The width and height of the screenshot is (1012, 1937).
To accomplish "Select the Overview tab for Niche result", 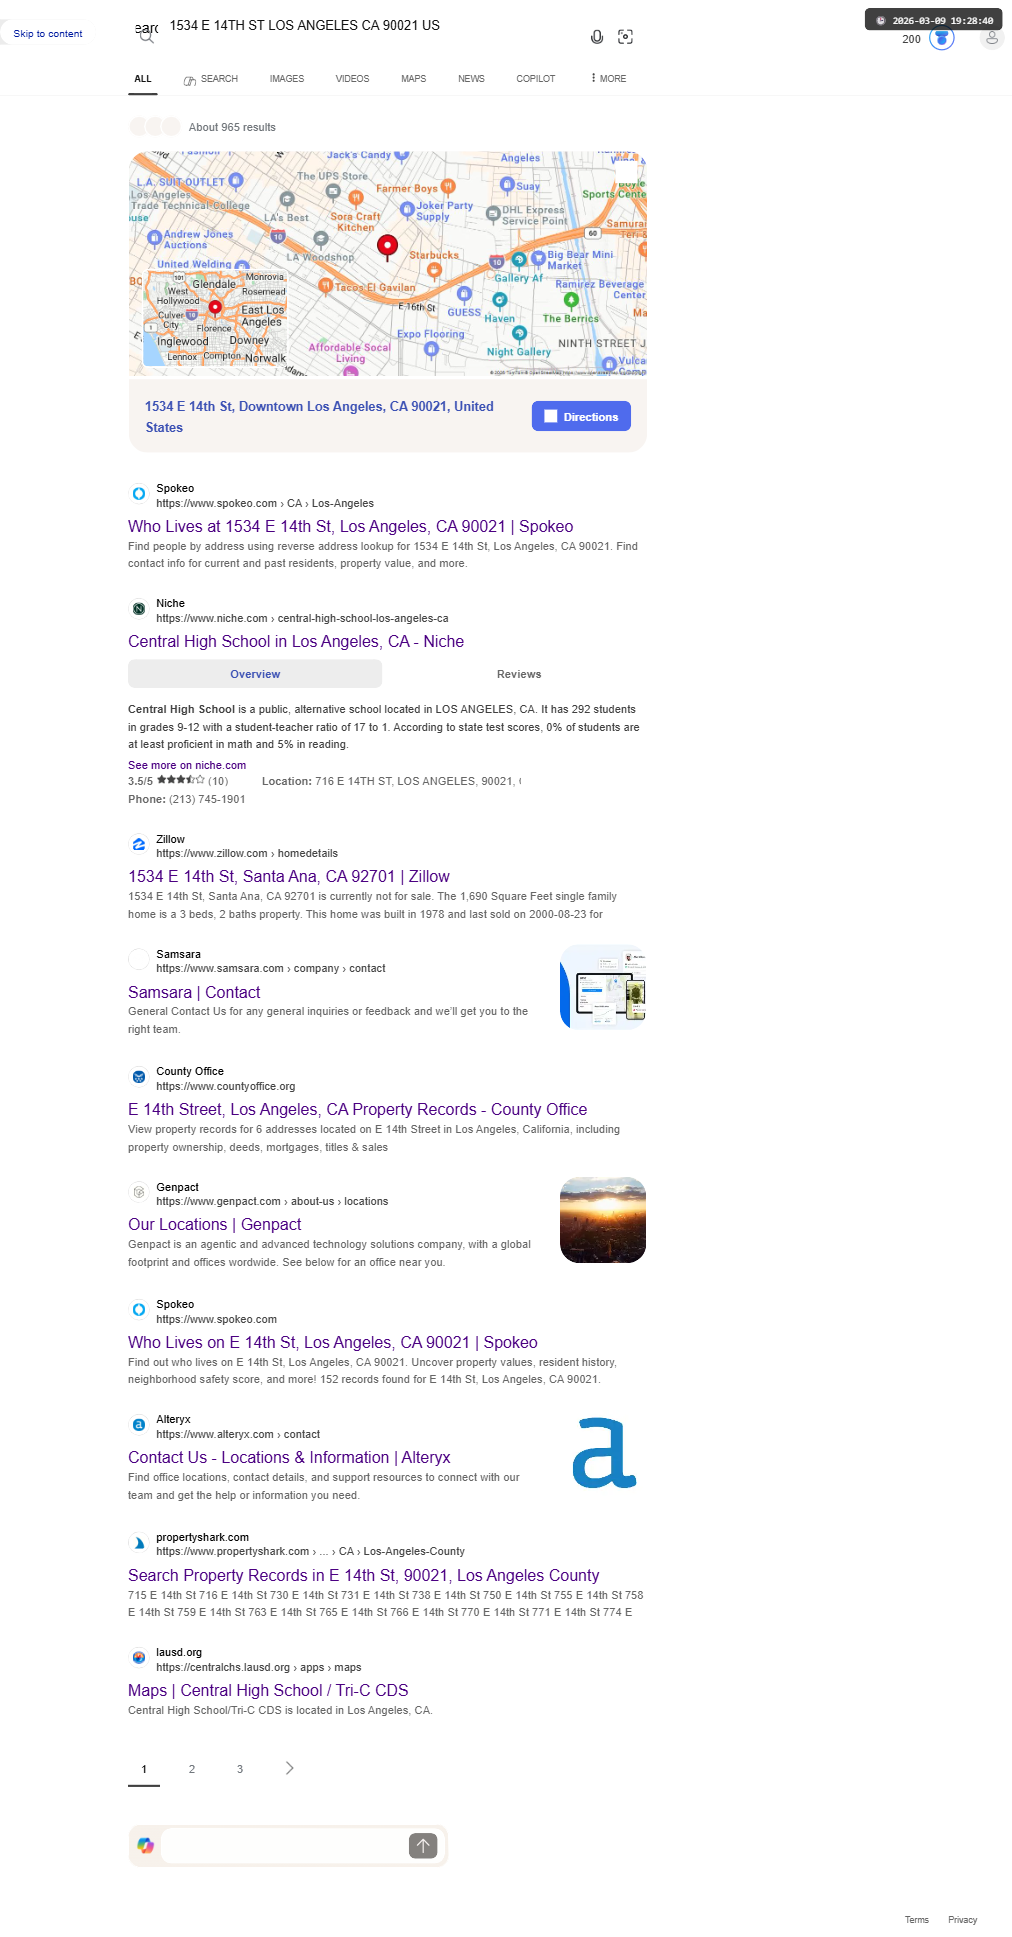I will point(255,674).
